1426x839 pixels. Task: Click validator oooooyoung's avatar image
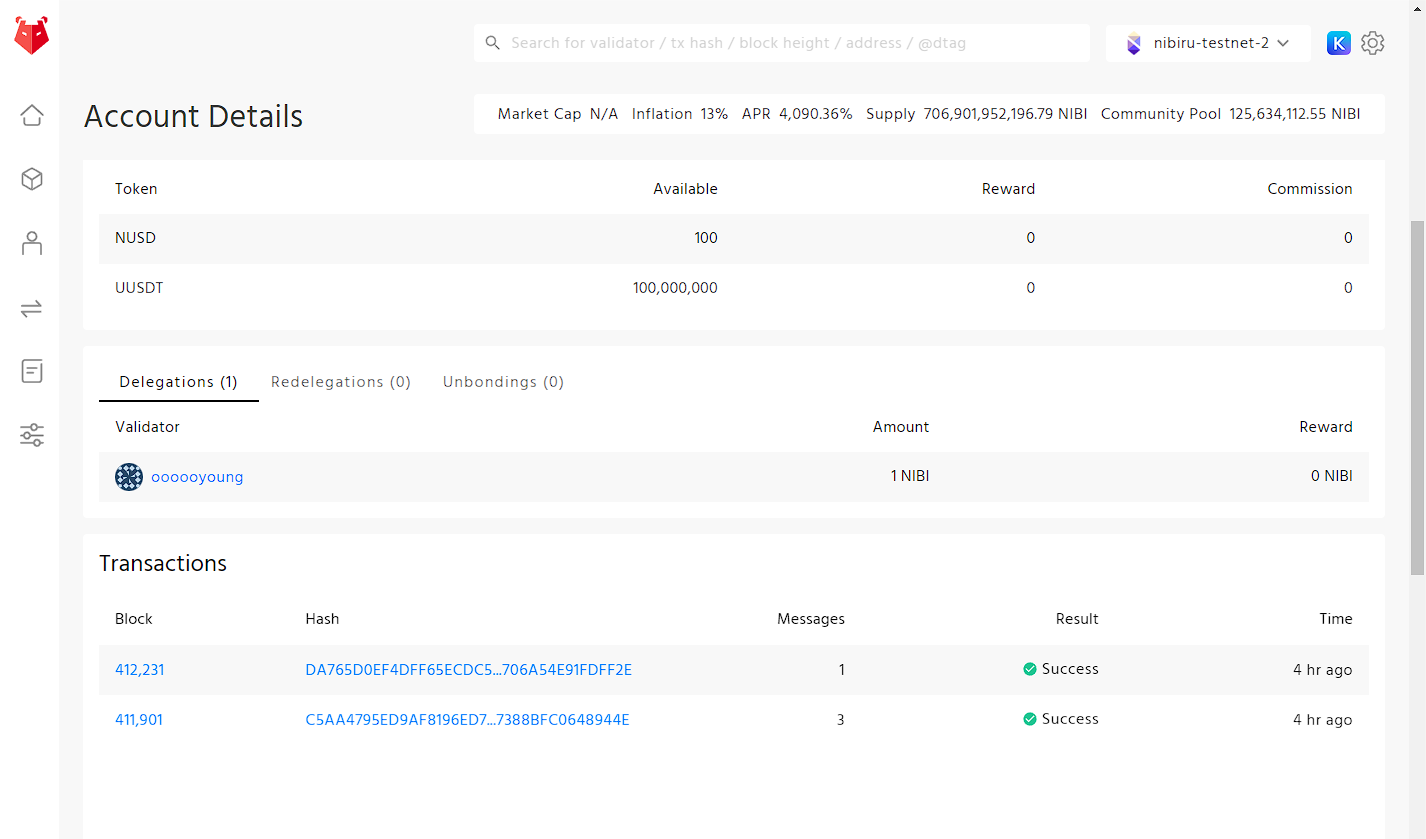pyautogui.click(x=129, y=477)
